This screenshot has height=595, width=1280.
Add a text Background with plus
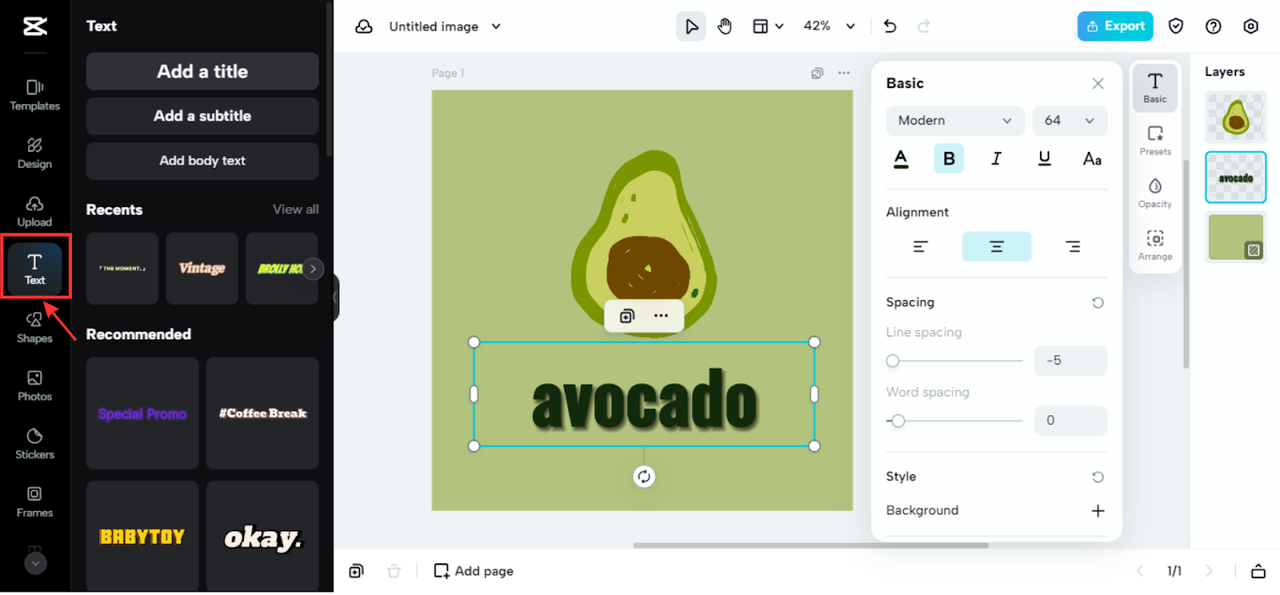point(1098,511)
